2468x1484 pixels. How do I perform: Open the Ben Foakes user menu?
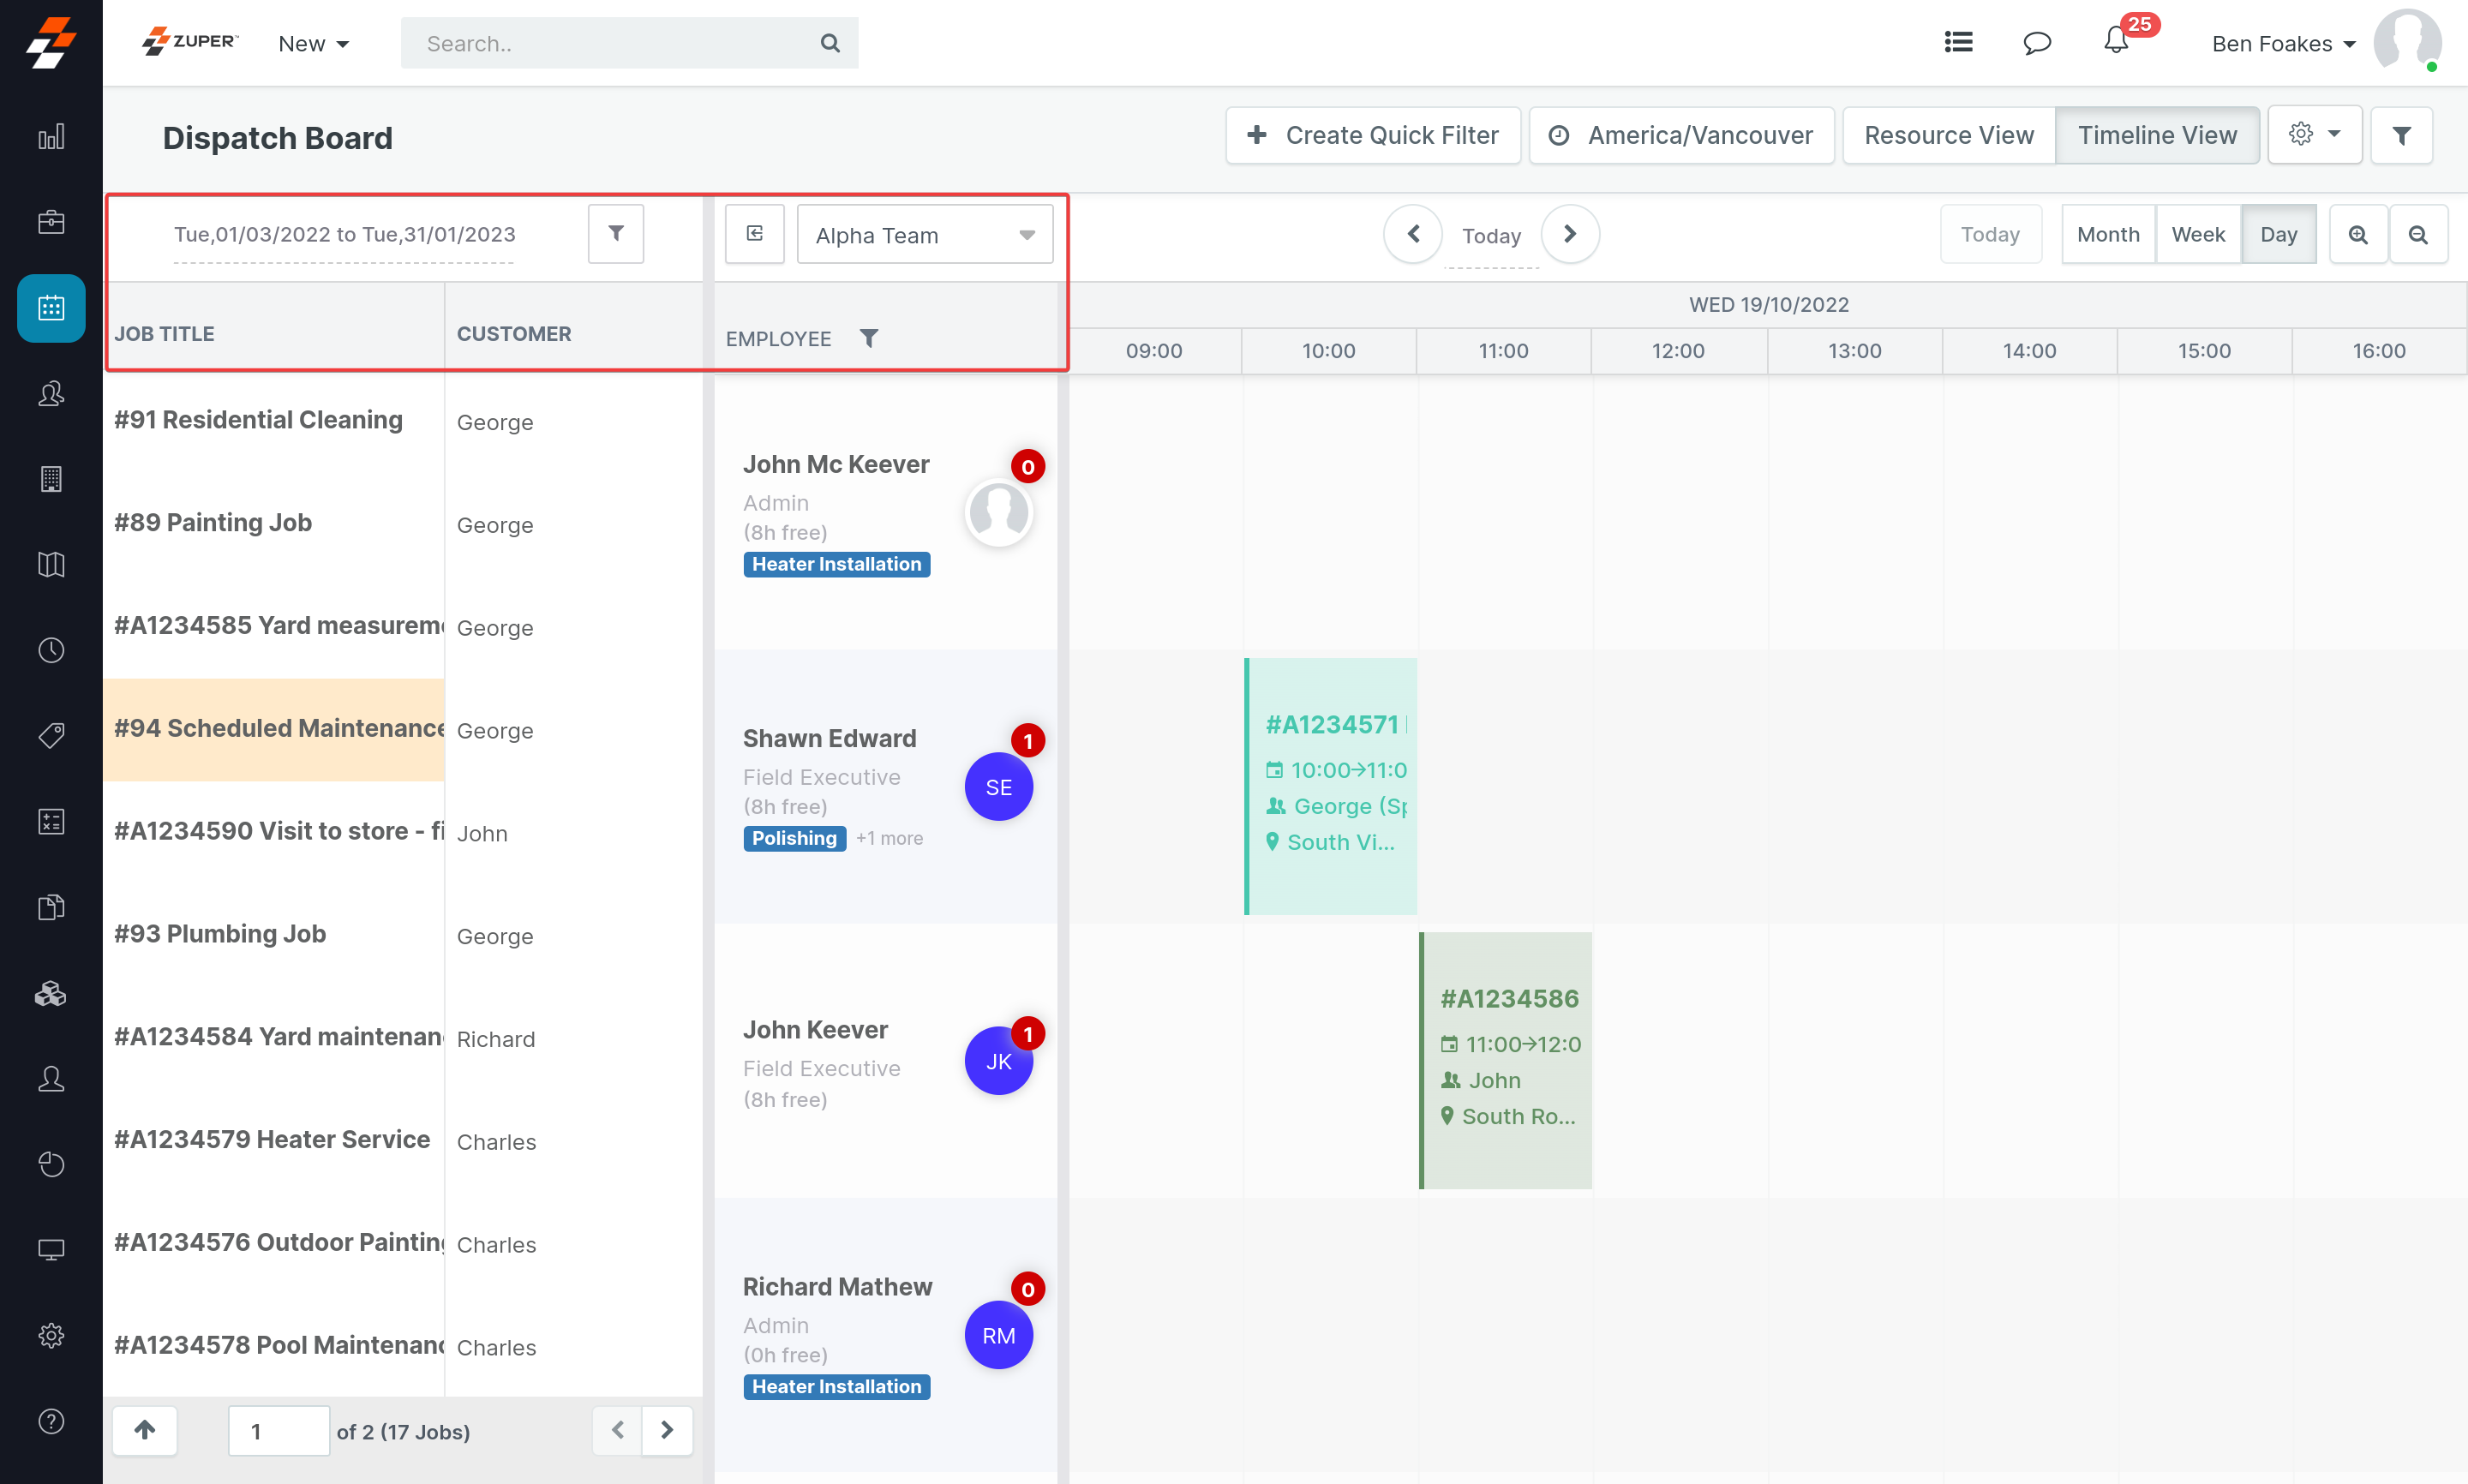point(2283,43)
